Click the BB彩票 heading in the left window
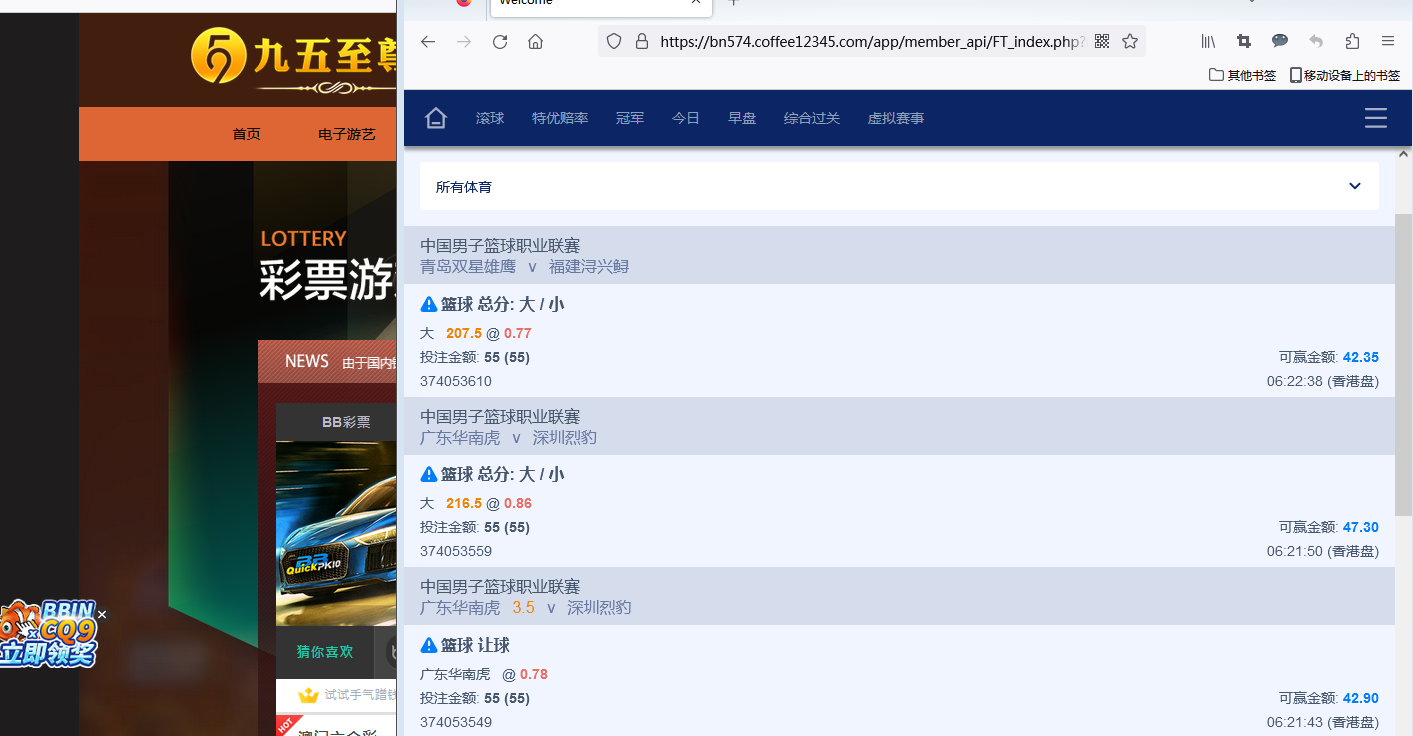The width and height of the screenshot is (1413, 736). pyautogui.click(x=346, y=422)
